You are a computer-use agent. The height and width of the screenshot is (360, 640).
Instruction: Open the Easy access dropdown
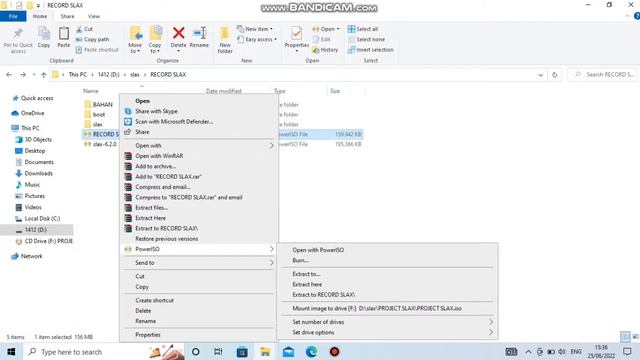tap(257, 40)
